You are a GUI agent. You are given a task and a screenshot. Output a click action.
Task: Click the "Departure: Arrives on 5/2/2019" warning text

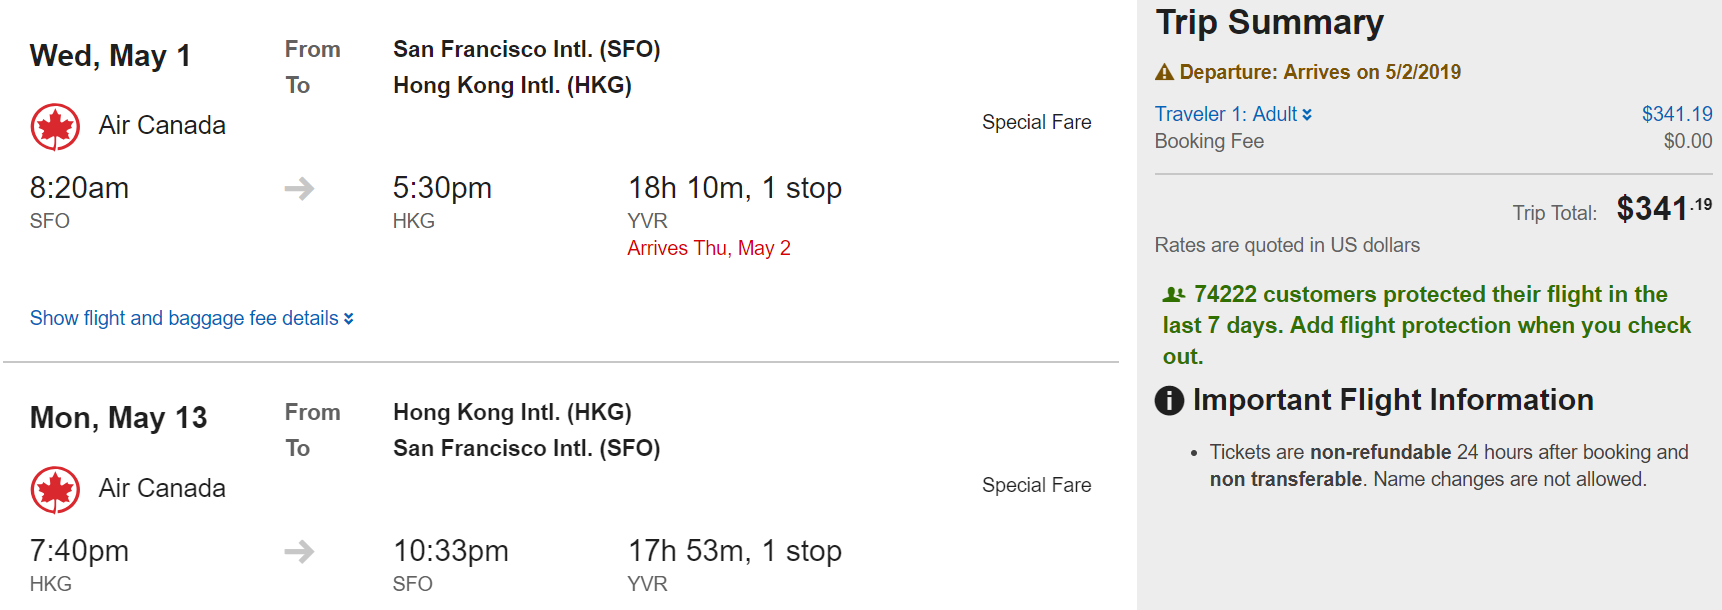click(x=1319, y=72)
